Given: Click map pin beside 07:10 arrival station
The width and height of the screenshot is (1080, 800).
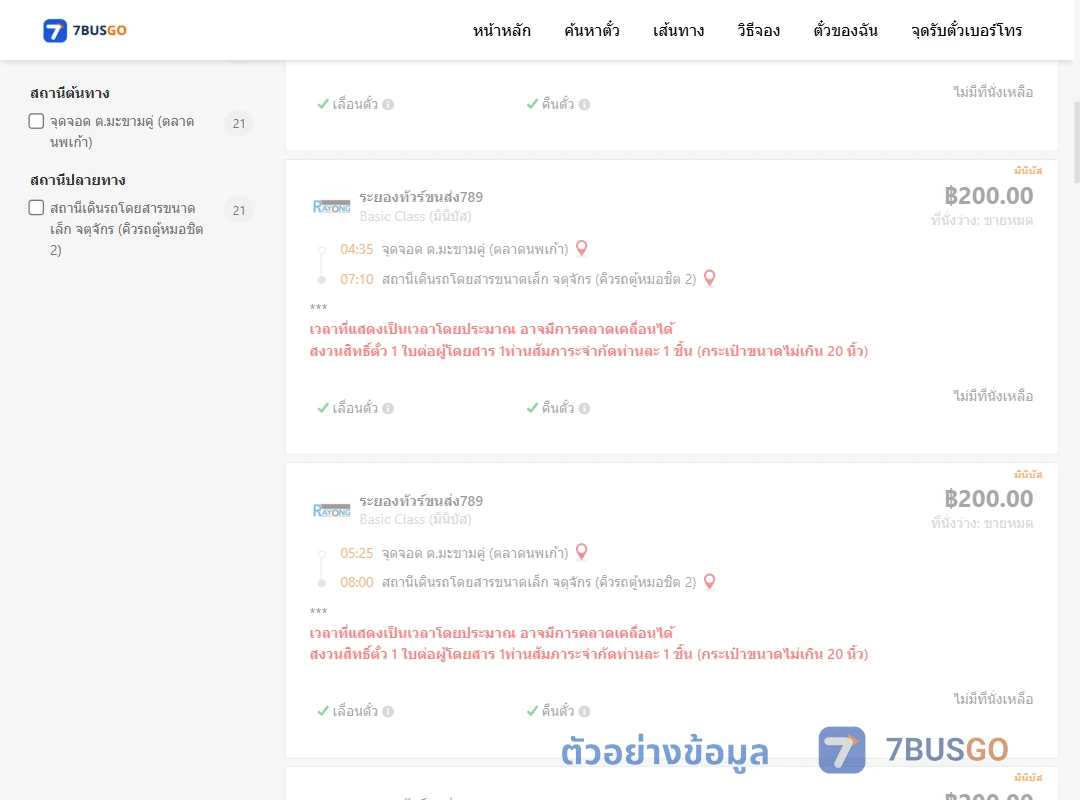Looking at the screenshot, I should pos(709,278).
